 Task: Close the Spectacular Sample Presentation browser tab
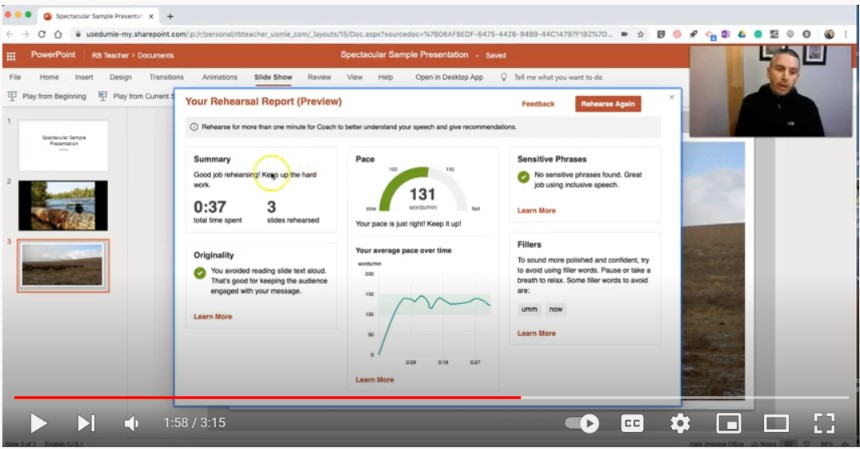point(151,16)
